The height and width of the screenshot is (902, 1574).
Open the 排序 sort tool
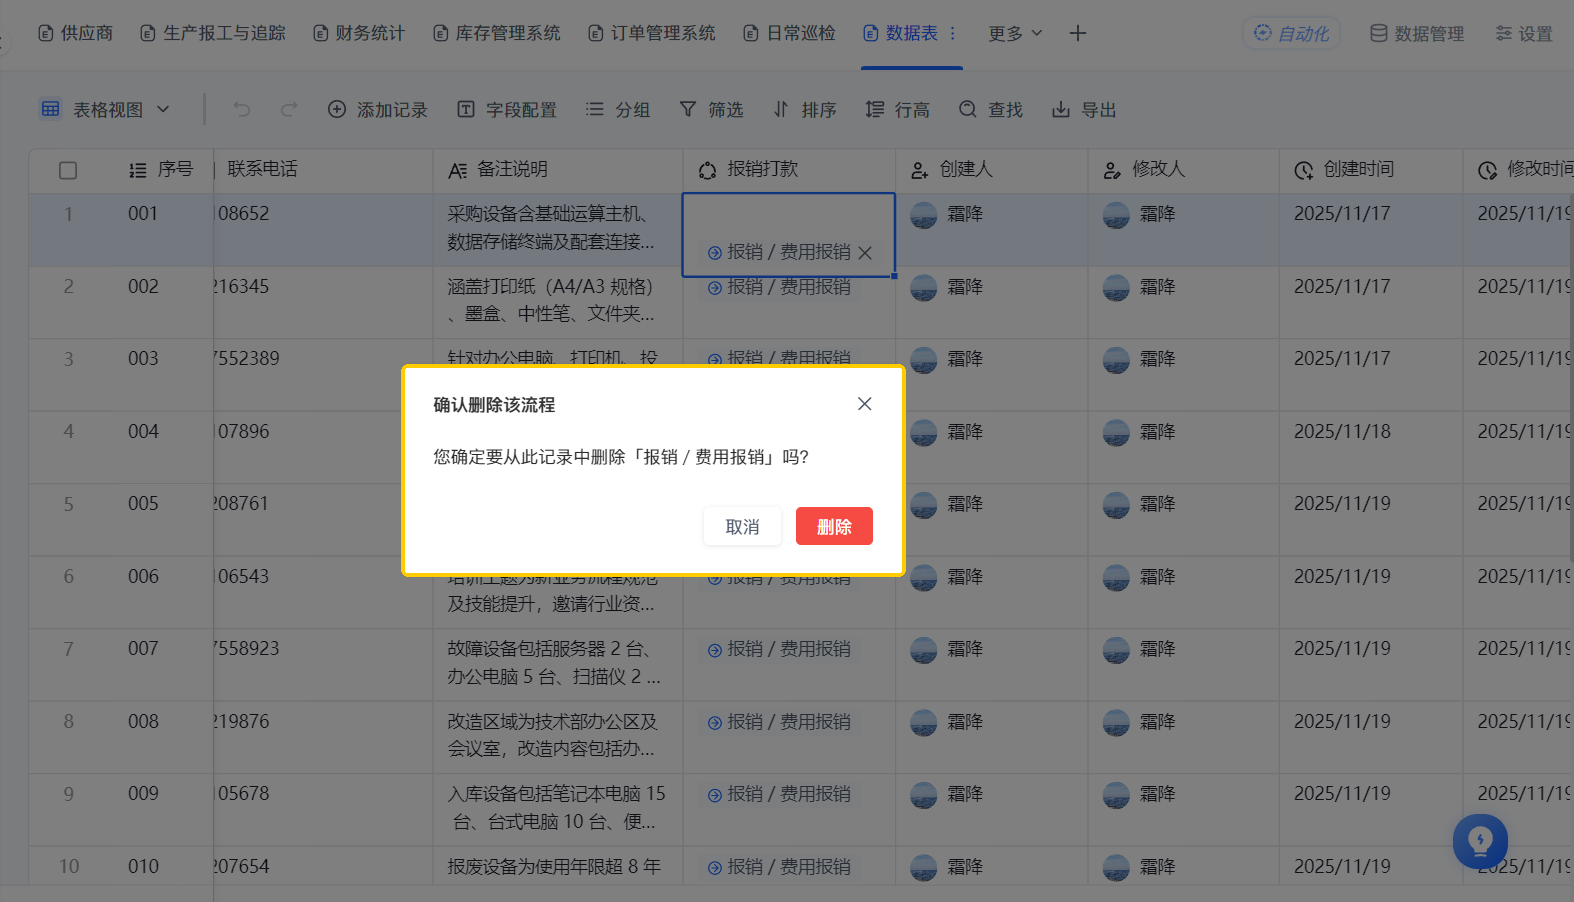805,109
